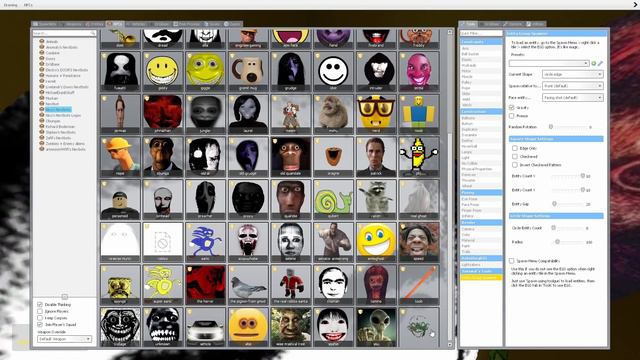Tick the Checkered checkbox
This screenshot has height=360, width=640.
point(515,156)
